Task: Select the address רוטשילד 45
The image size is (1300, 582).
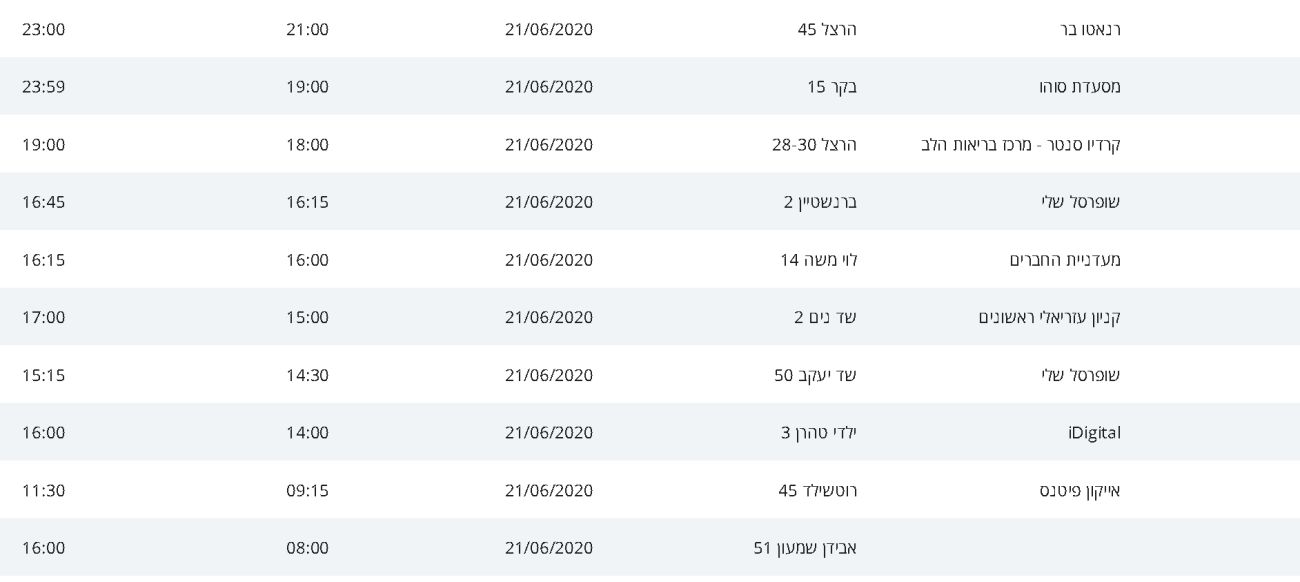Action: (817, 491)
